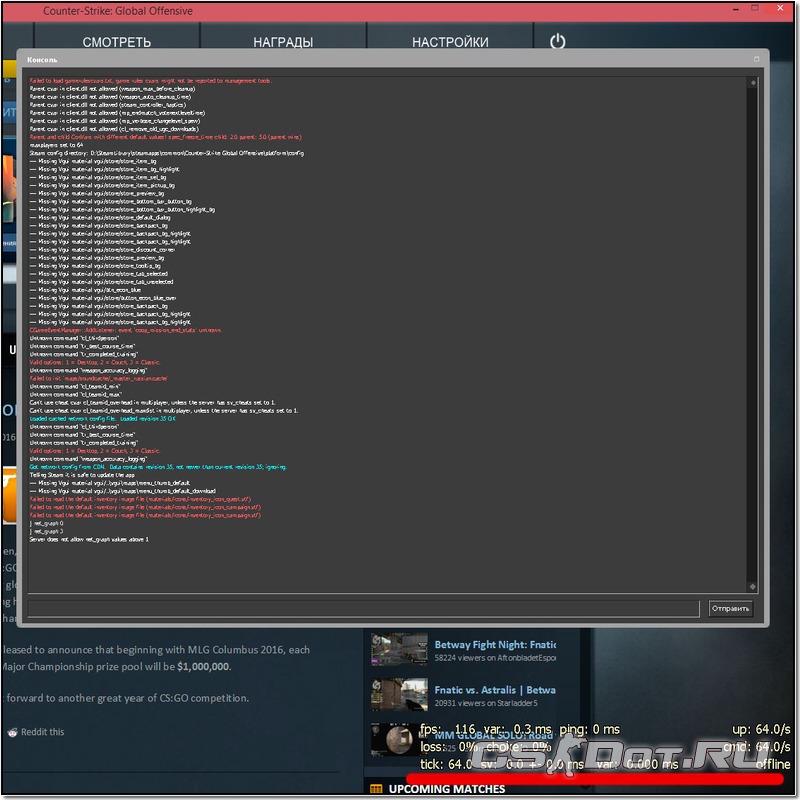Click the Отправить submit button

pos(731,608)
